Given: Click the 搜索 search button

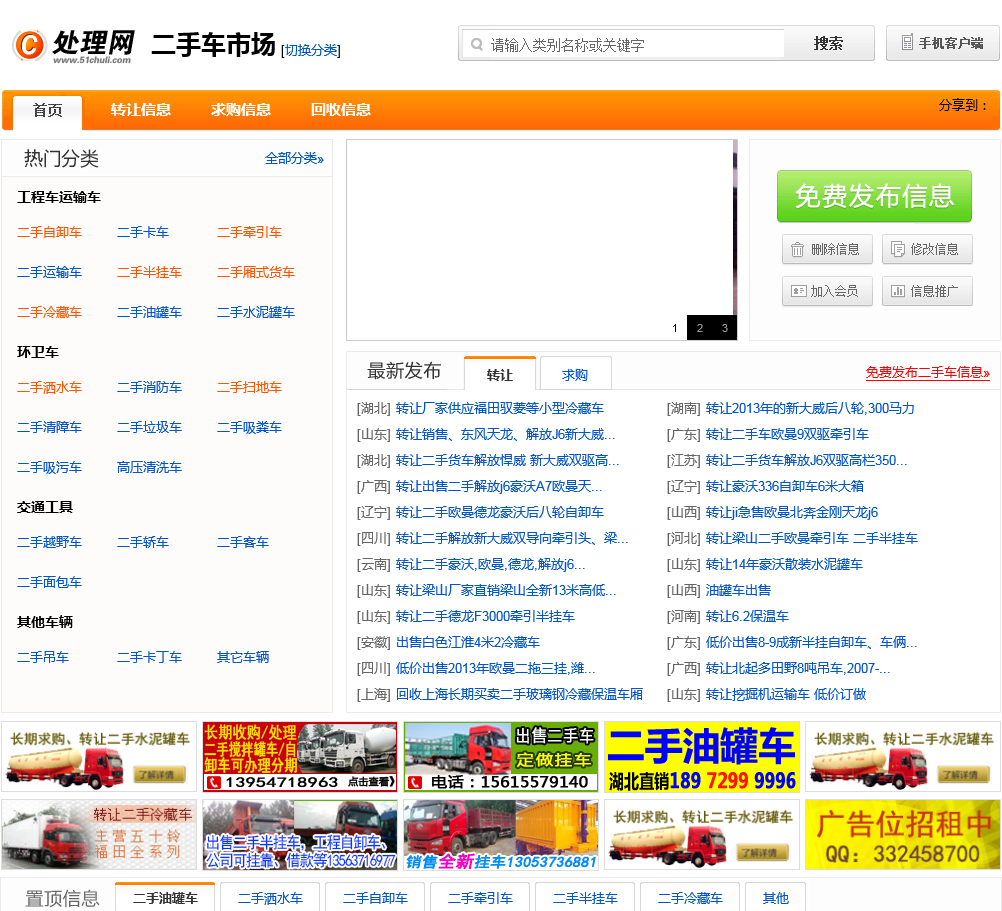Looking at the screenshot, I should (828, 44).
